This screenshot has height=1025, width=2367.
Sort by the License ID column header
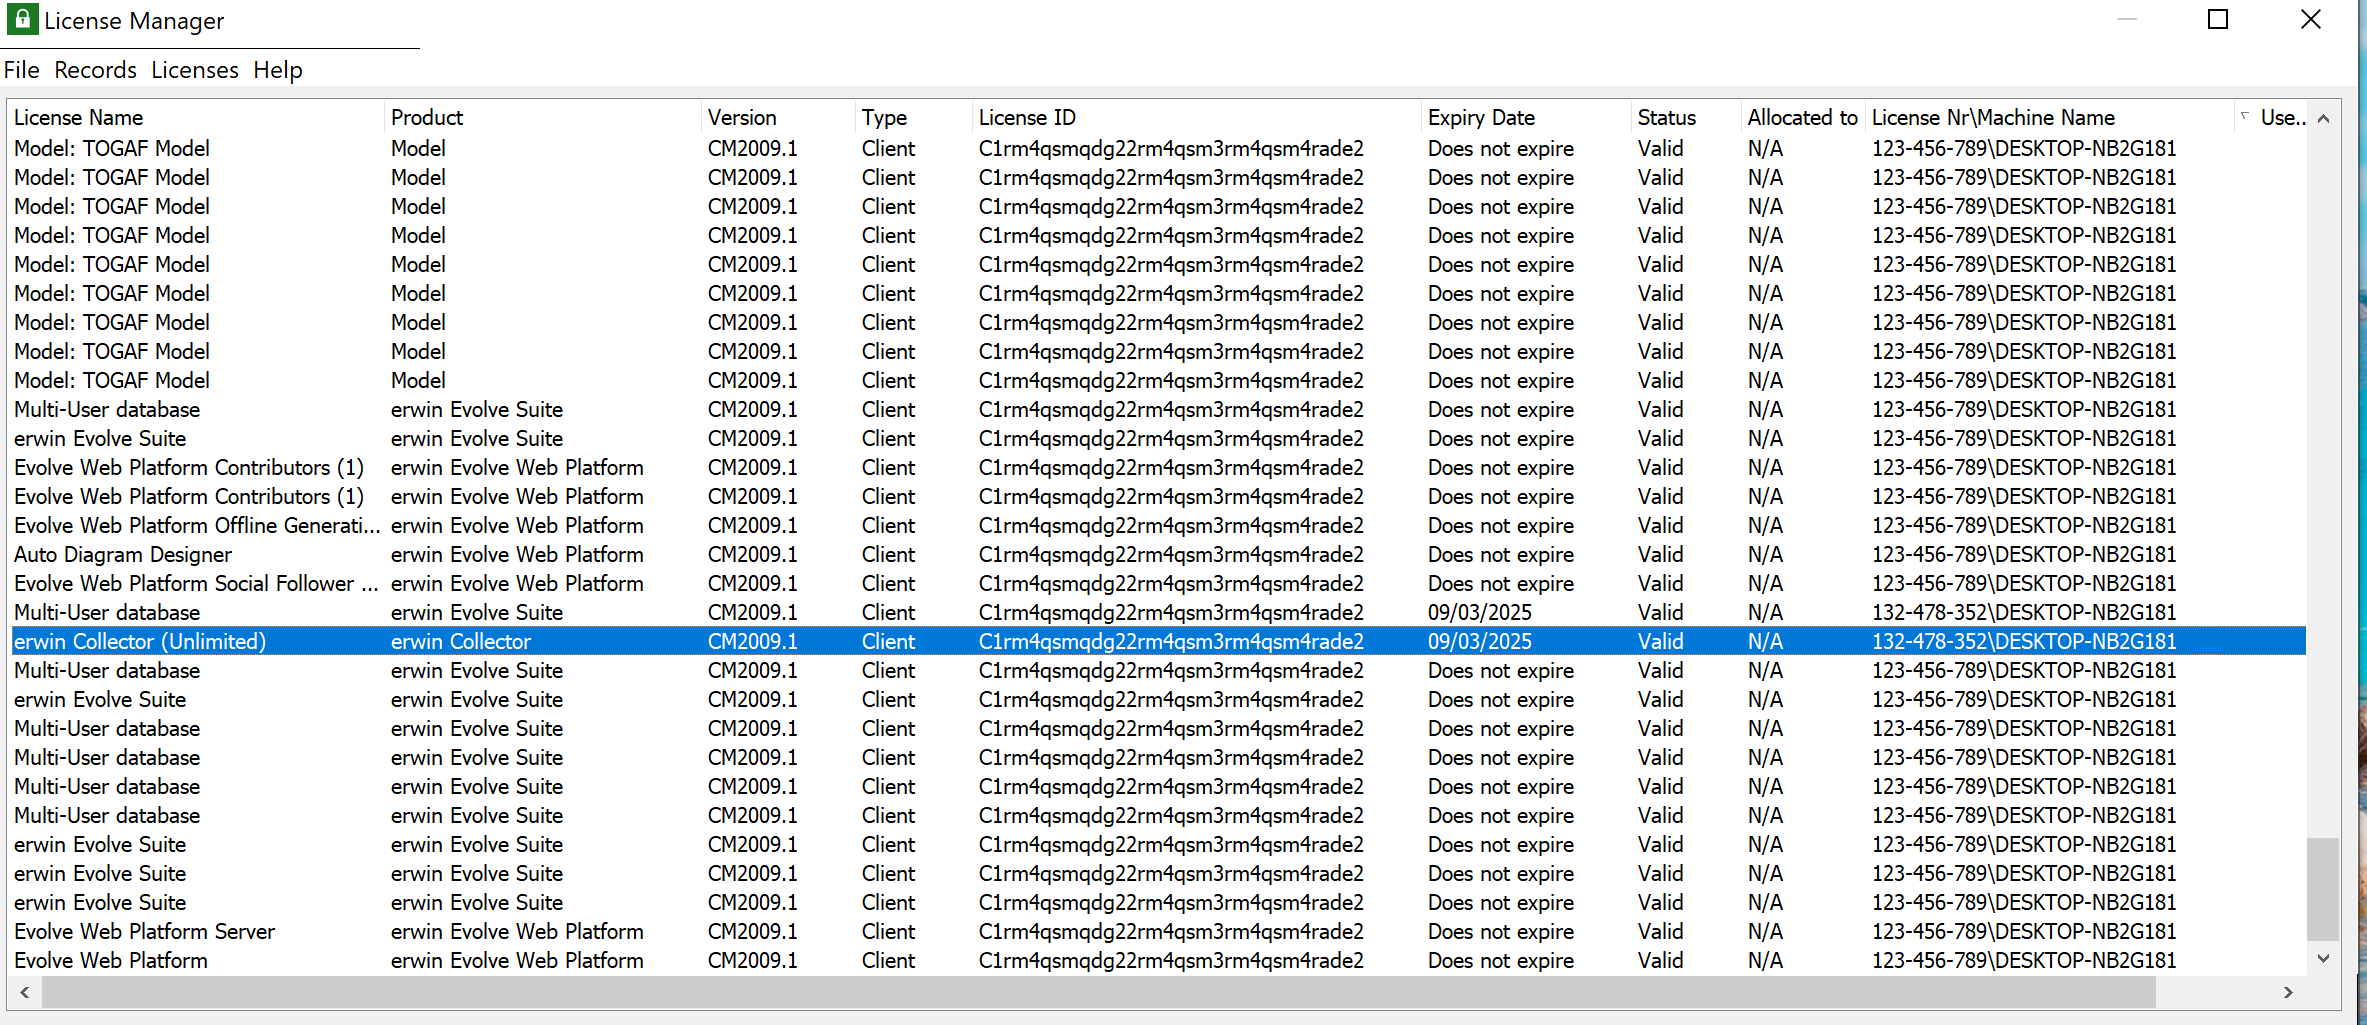point(1197,117)
